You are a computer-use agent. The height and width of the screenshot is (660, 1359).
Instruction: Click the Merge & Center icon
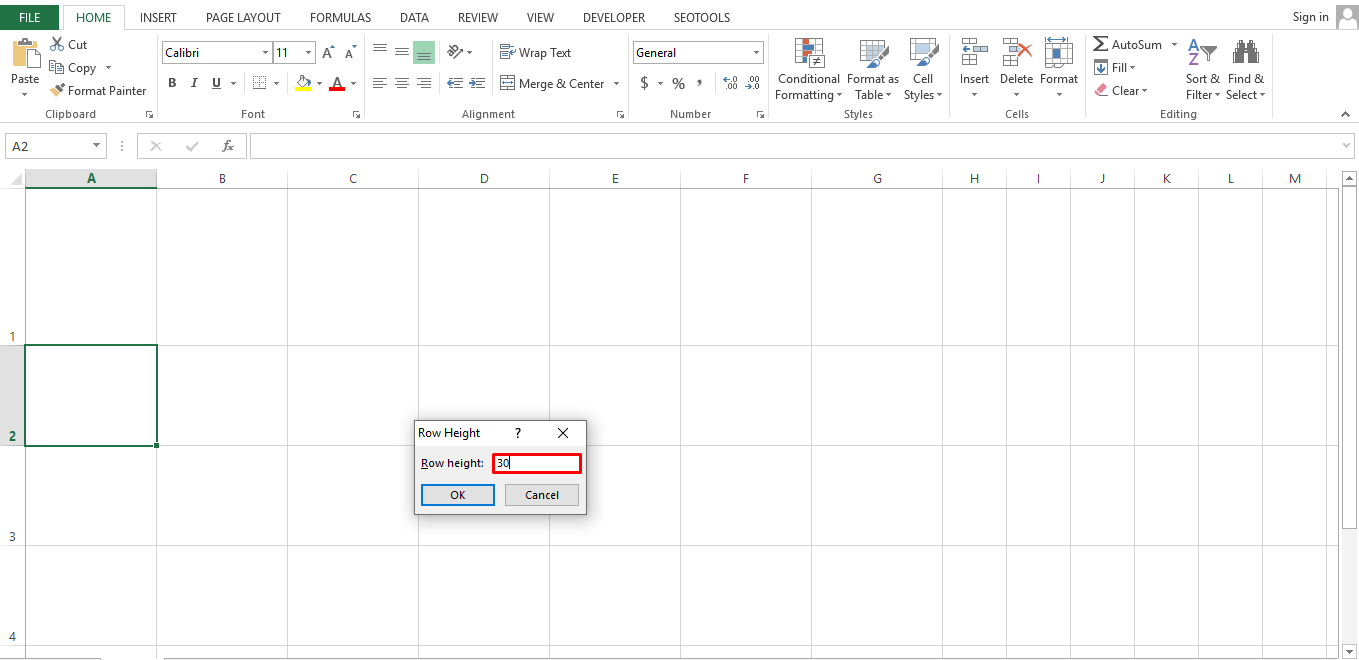tap(508, 84)
